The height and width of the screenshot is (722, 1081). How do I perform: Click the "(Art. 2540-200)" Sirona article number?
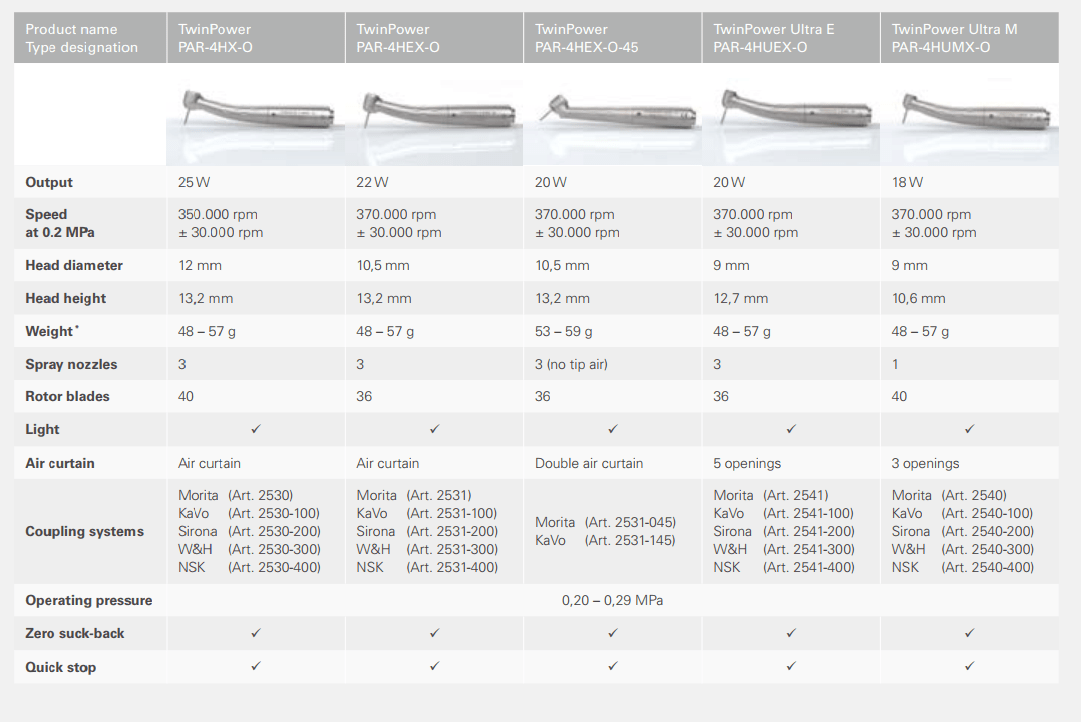coord(987,532)
